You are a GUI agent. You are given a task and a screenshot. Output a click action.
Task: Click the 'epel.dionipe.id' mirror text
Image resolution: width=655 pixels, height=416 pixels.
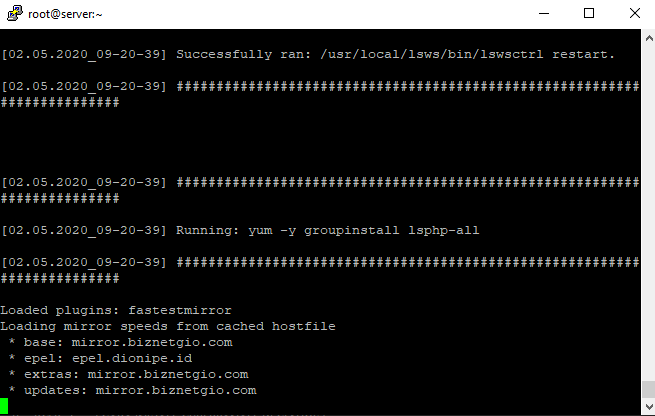(x=132, y=358)
